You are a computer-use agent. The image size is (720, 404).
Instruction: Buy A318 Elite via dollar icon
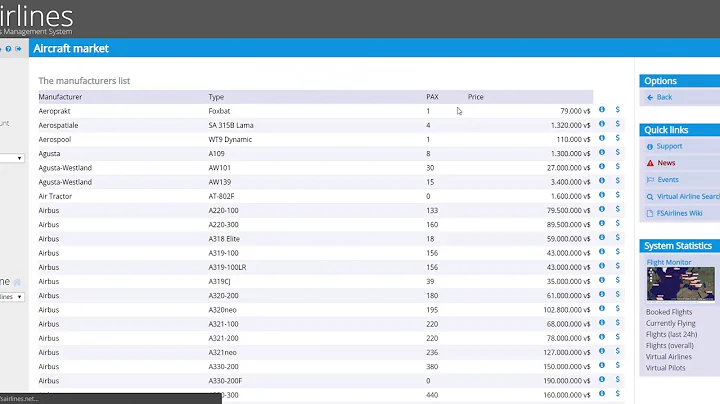[x=618, y=238]
